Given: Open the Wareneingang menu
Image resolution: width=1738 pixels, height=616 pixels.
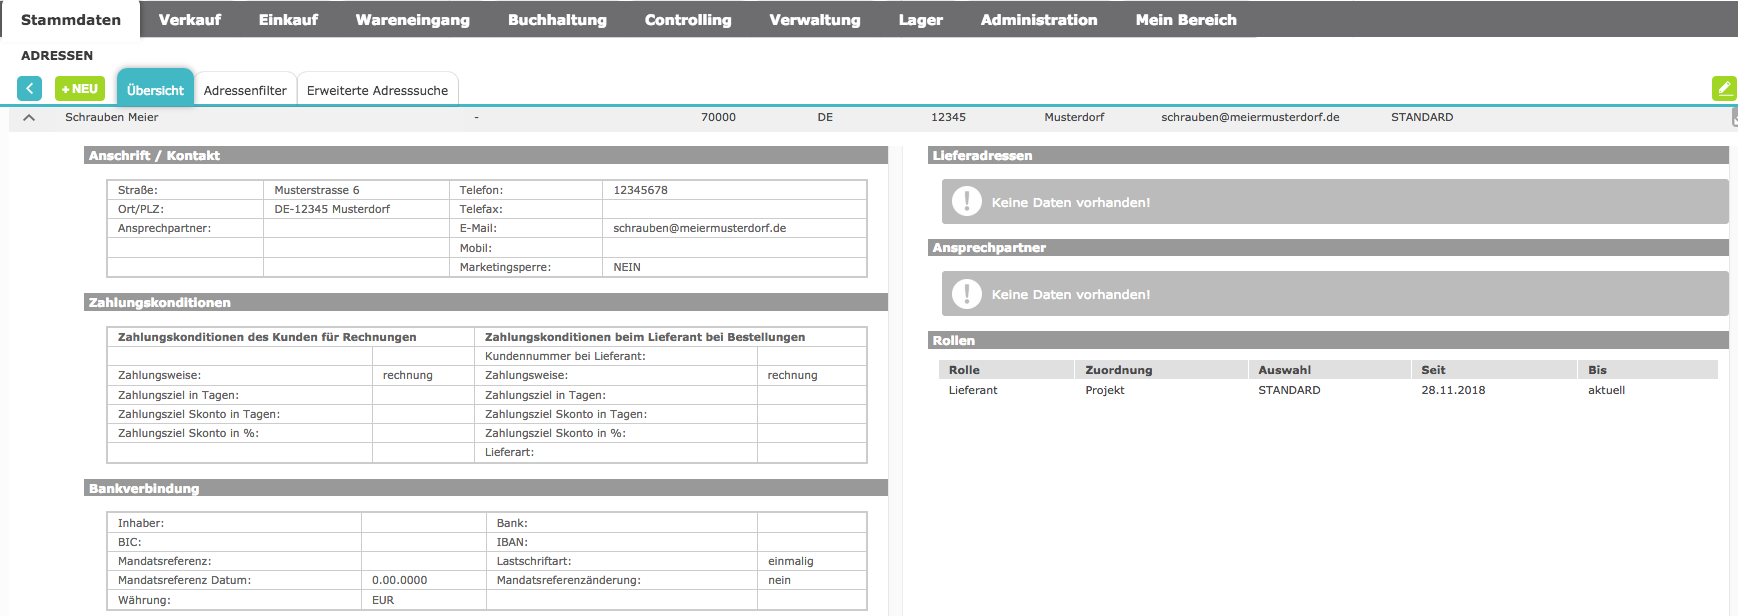Looking at the screenshot, I should click(412, 20).
